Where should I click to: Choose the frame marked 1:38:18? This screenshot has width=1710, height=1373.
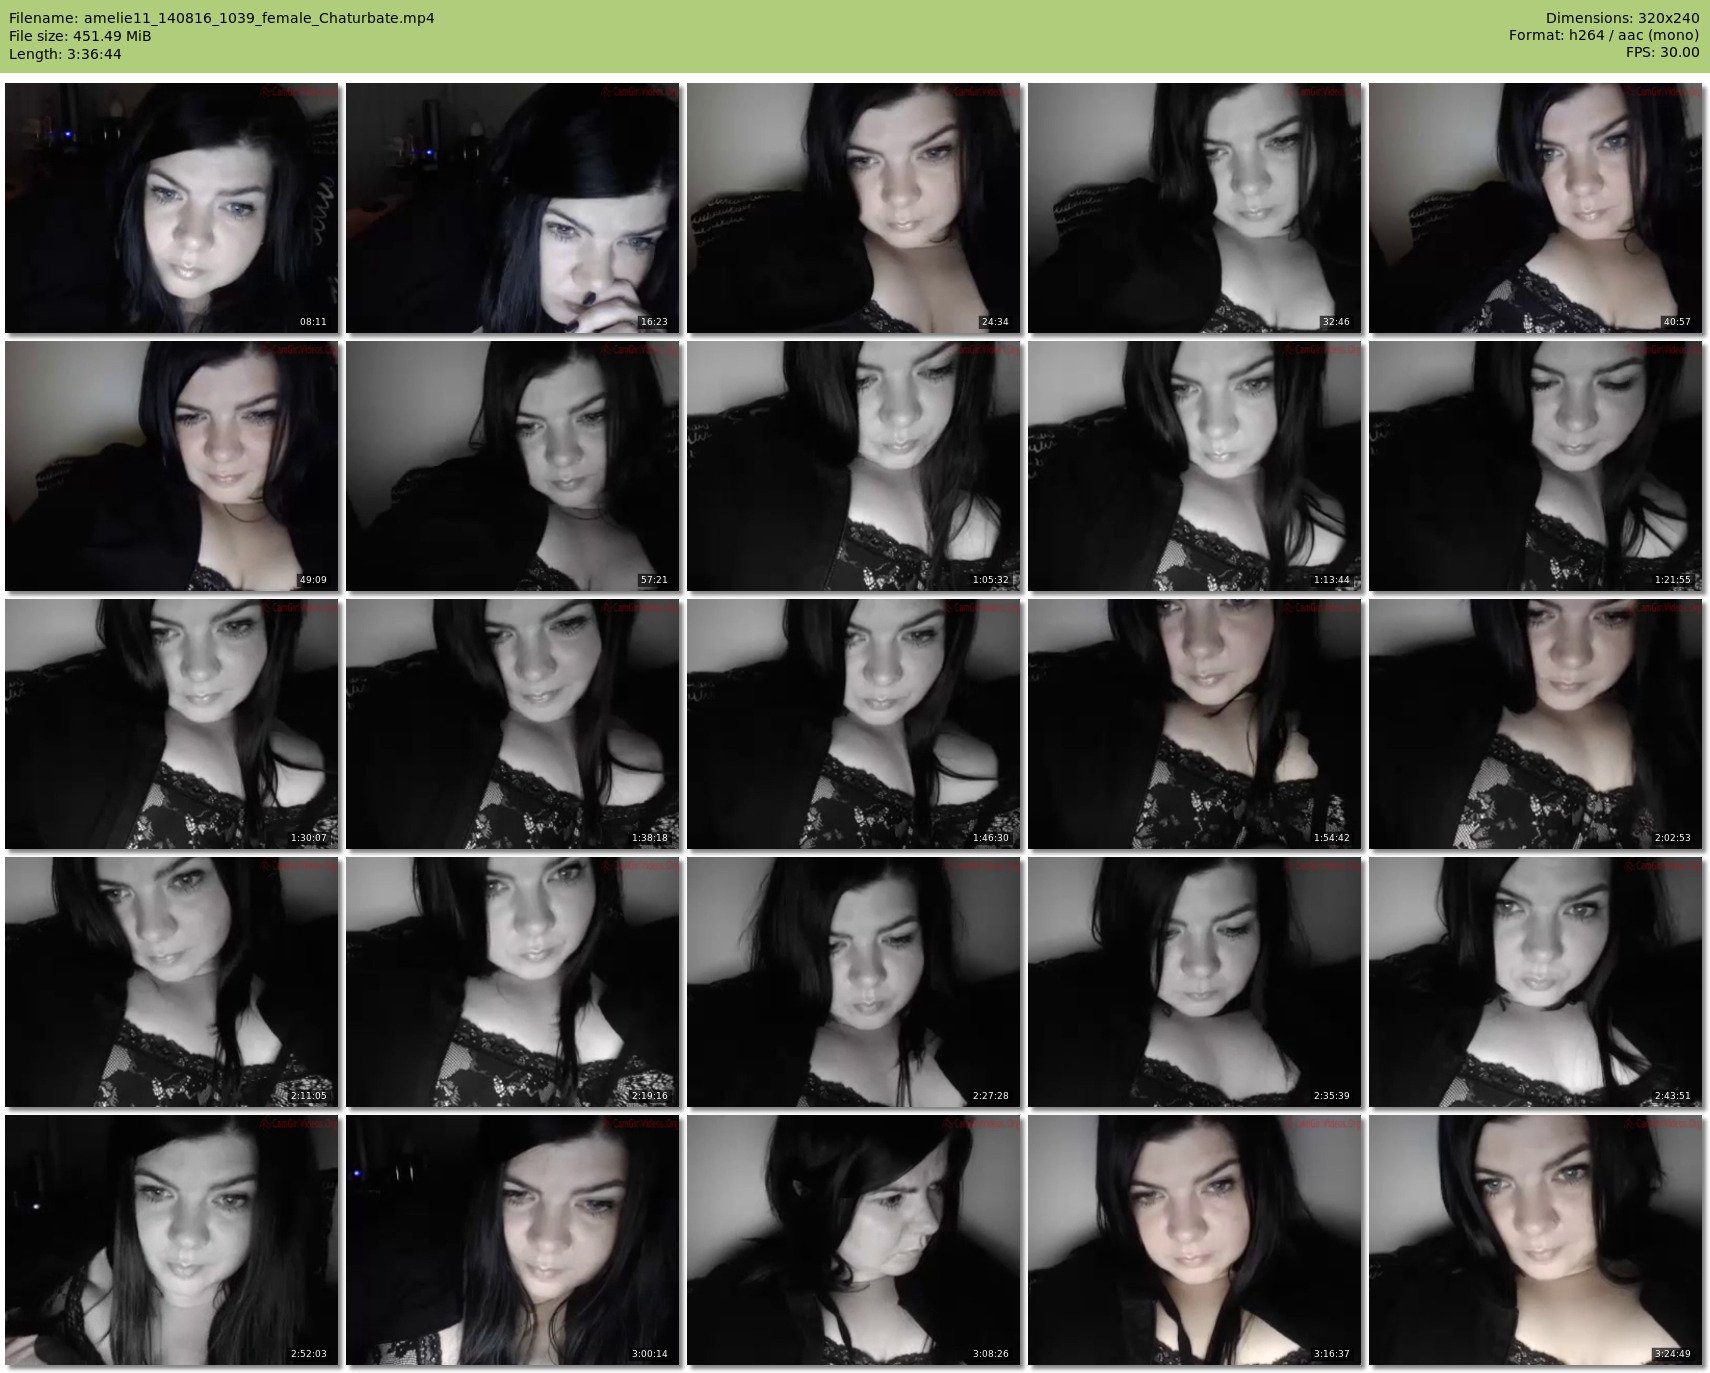pos(513,724)
